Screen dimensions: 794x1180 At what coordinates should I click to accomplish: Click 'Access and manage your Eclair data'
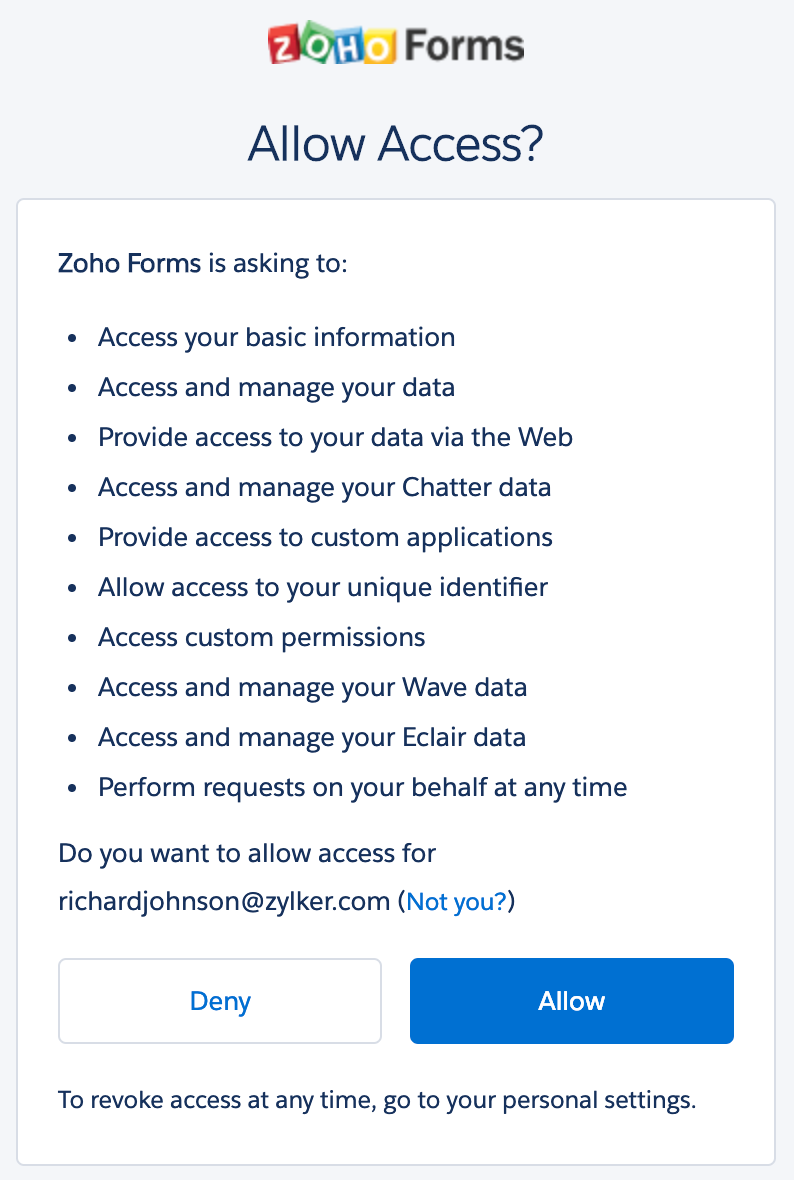(311, 737)
